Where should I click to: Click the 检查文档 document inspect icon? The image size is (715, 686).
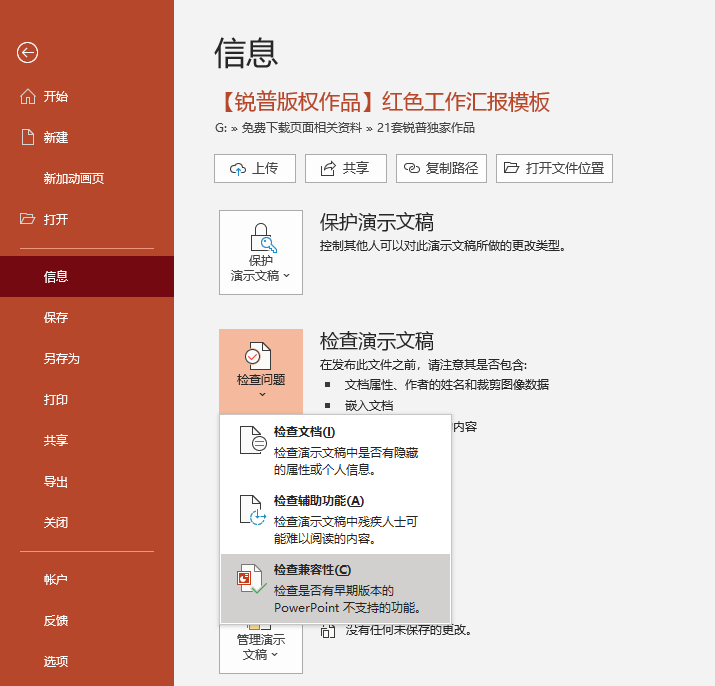(x=253, y=440)
